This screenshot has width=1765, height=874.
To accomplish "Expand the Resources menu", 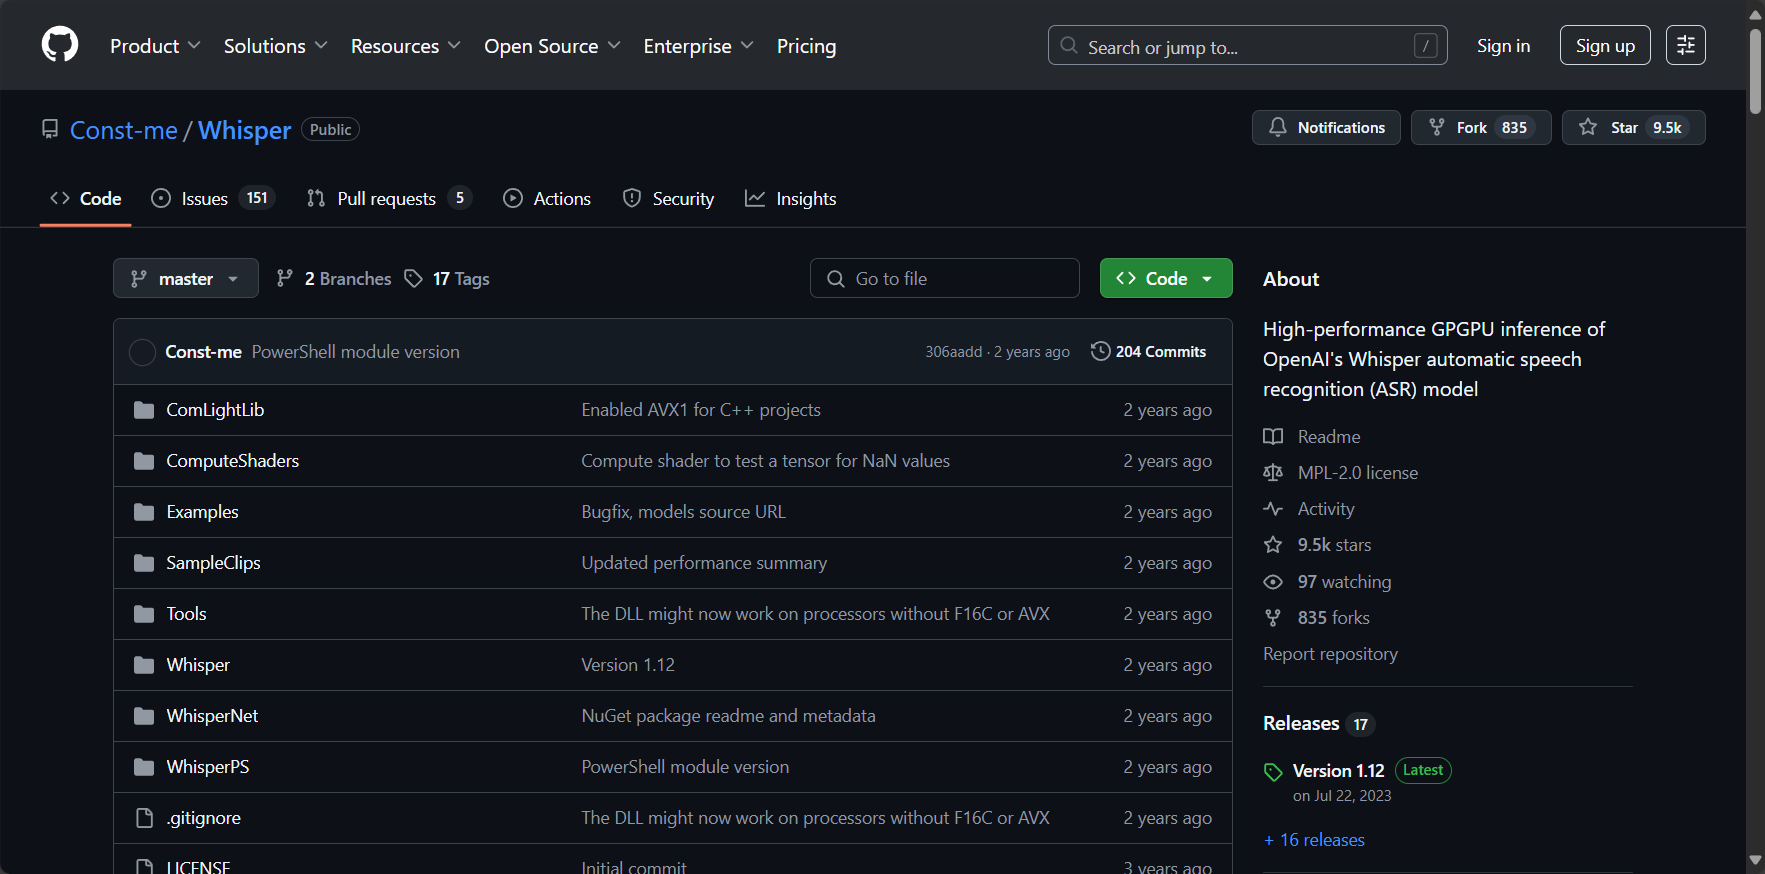I will pyautogui.click(x=405, y=46).
